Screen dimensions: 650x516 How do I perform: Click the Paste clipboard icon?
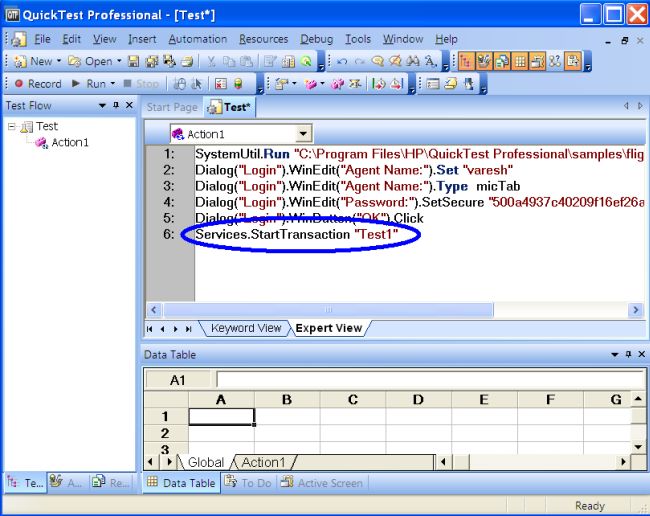(x=246, y=61)
